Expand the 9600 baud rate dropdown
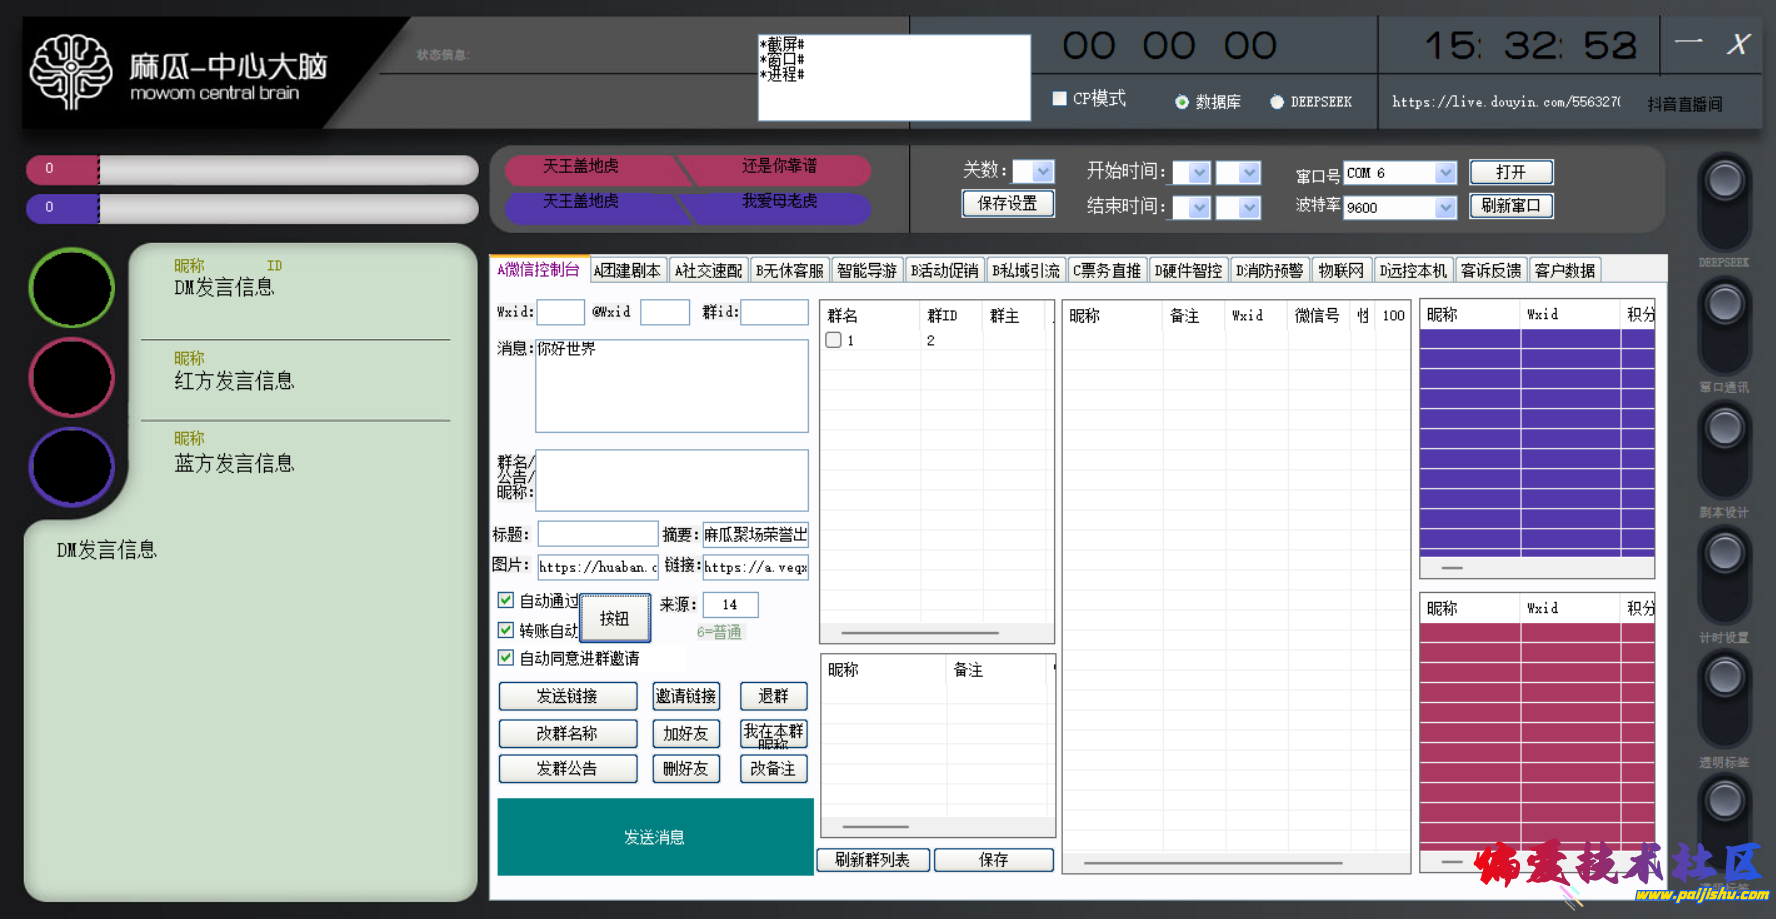 (x=1445, y=208)
